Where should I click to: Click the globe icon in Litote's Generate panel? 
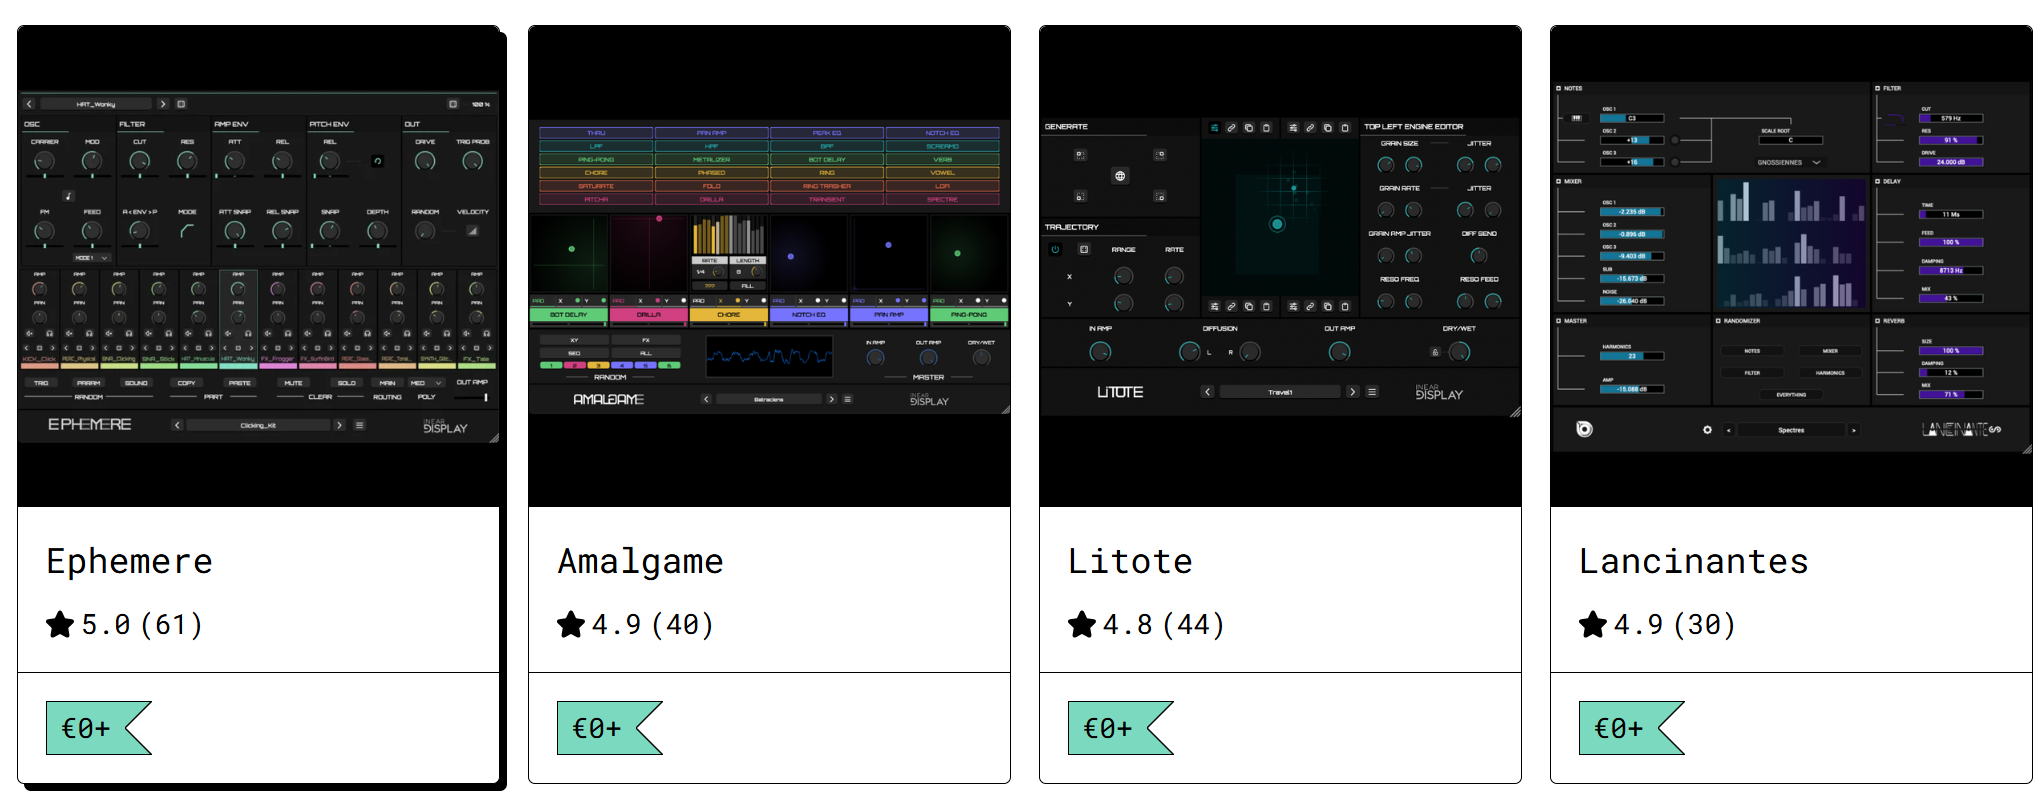pos(1120,176)
